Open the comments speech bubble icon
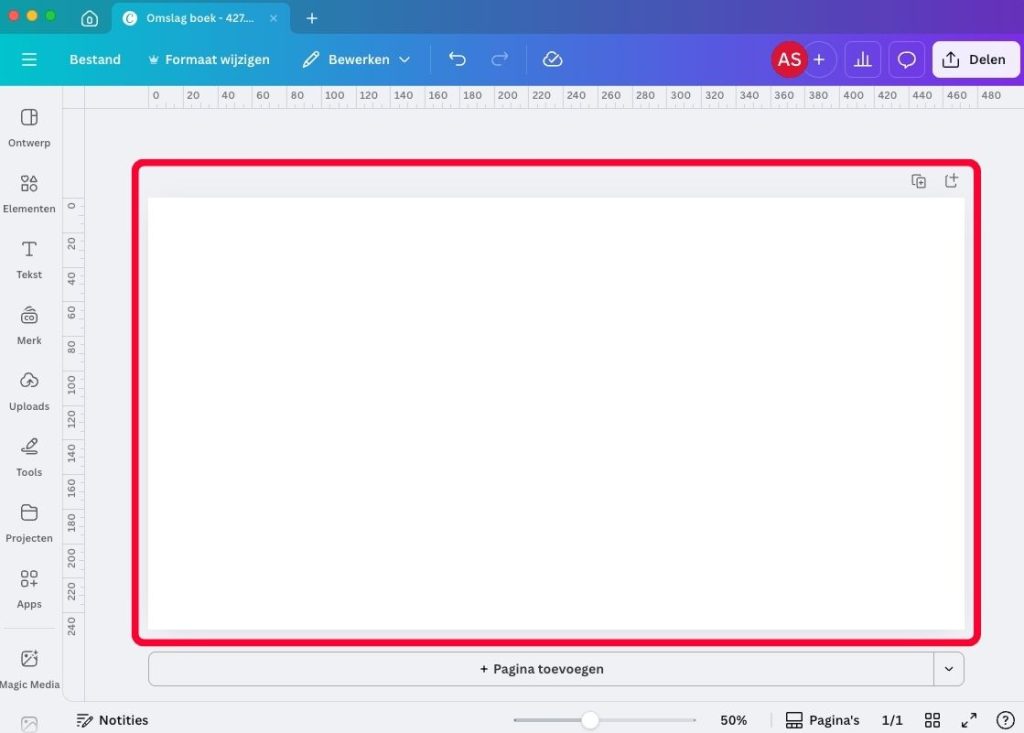The height and width of the screenshot is (733, 1024). pyautogui.click(x=906, y=60)
